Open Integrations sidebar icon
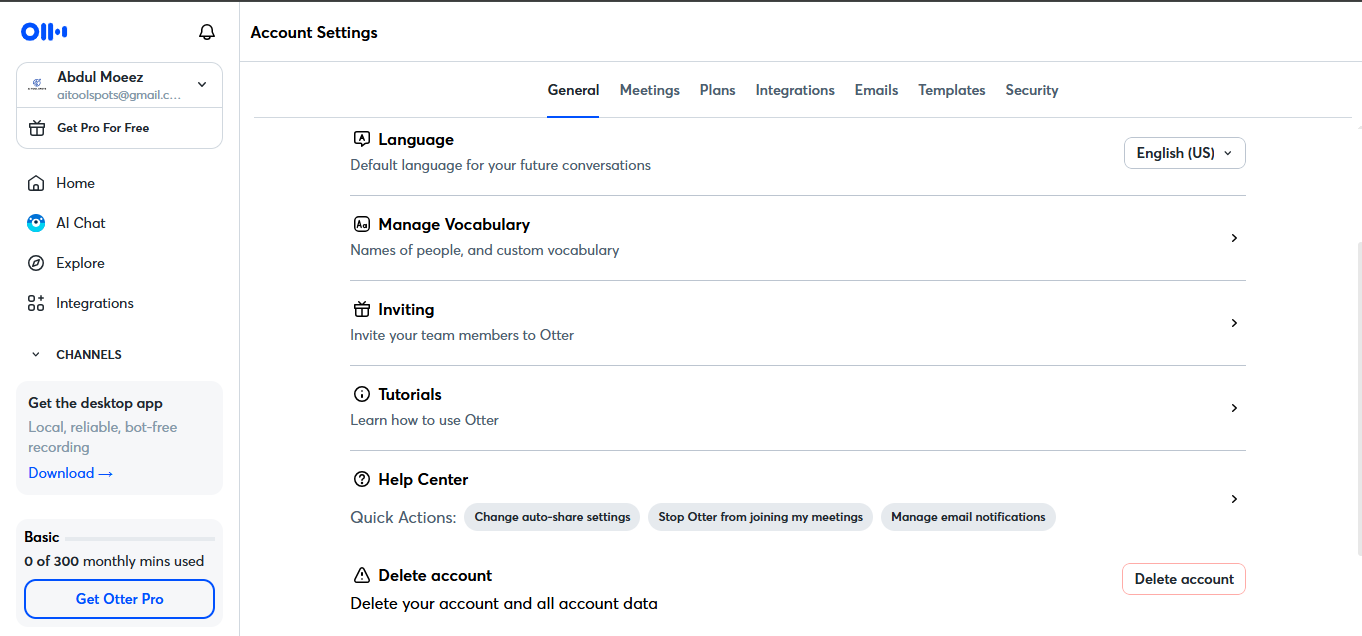This screenshot has height=636, width=1362. [x=36, y=303]
